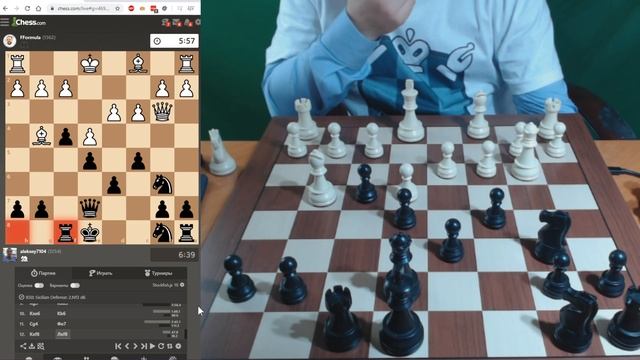Toggle the Варианты lines switch
This screenshot has width=640, height=360.
point(75,285)
